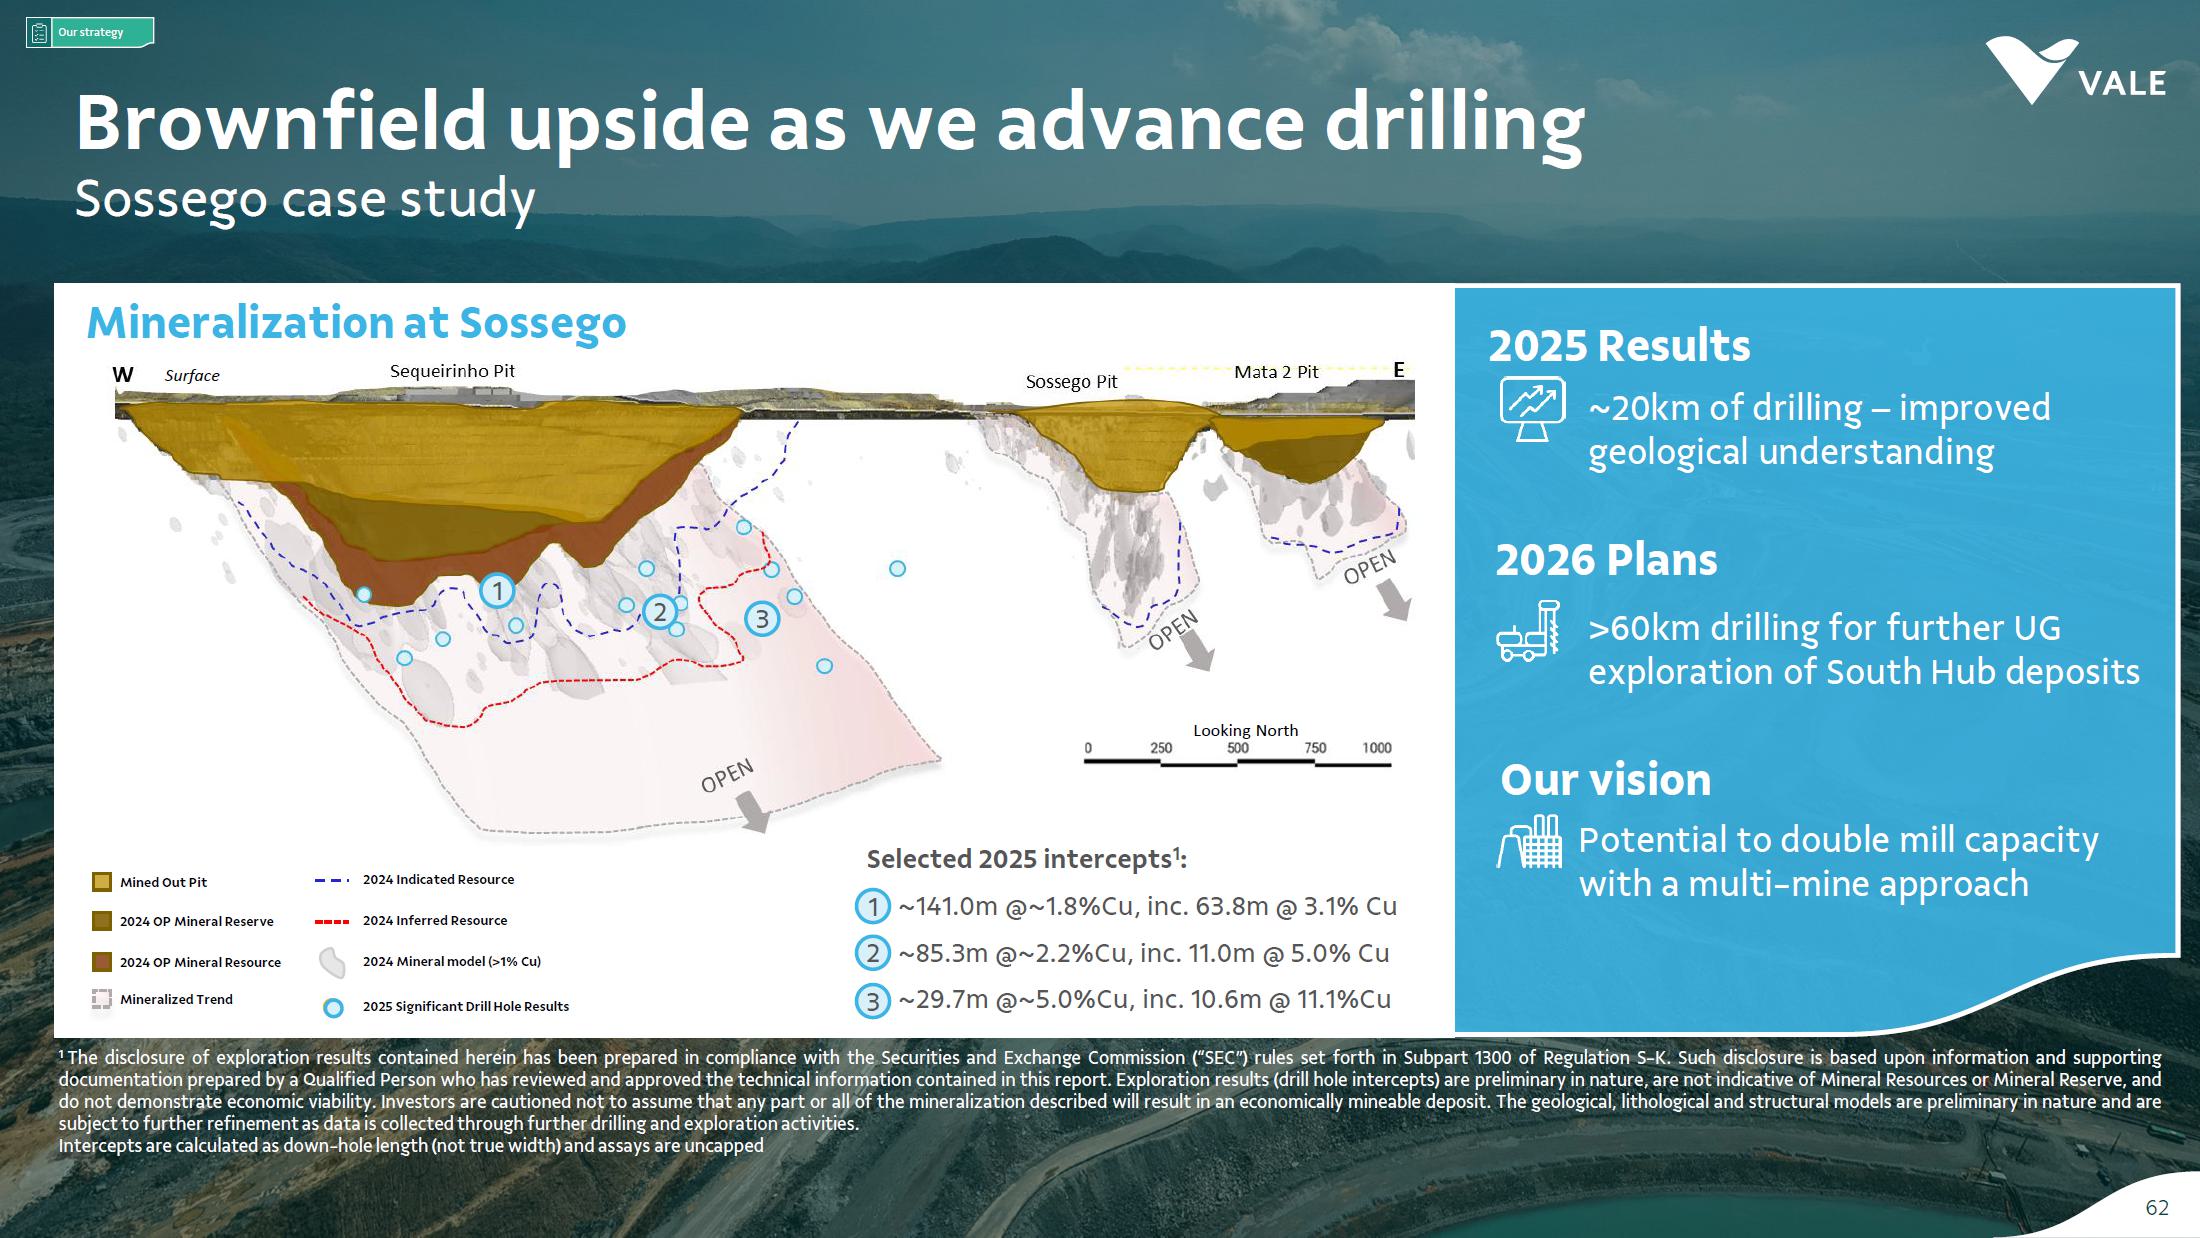Image resolution: width=2200 pixels, height=1238 pixels.
Task: Click the Mineralized Trend legend icon
Action: point(101,1000)
